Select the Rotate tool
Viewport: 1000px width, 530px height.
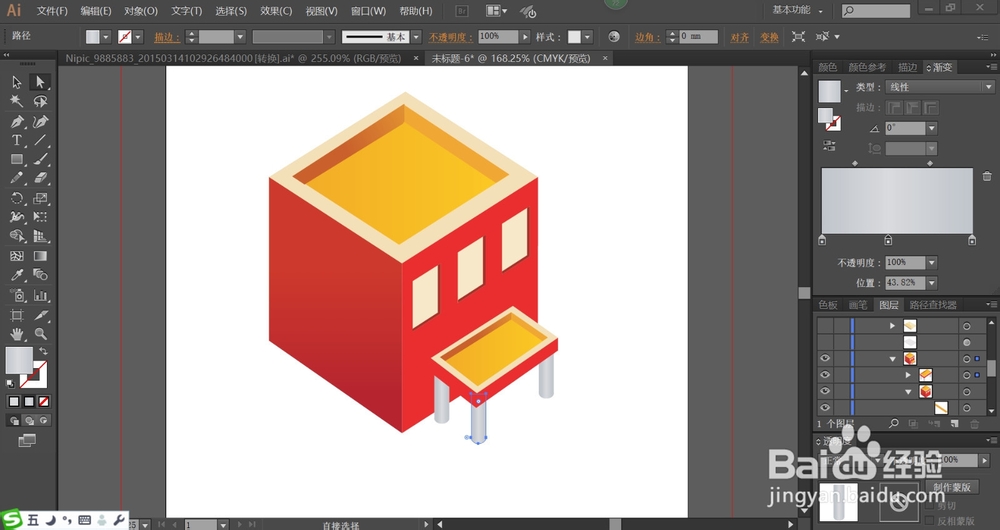[x=17, y=198]
